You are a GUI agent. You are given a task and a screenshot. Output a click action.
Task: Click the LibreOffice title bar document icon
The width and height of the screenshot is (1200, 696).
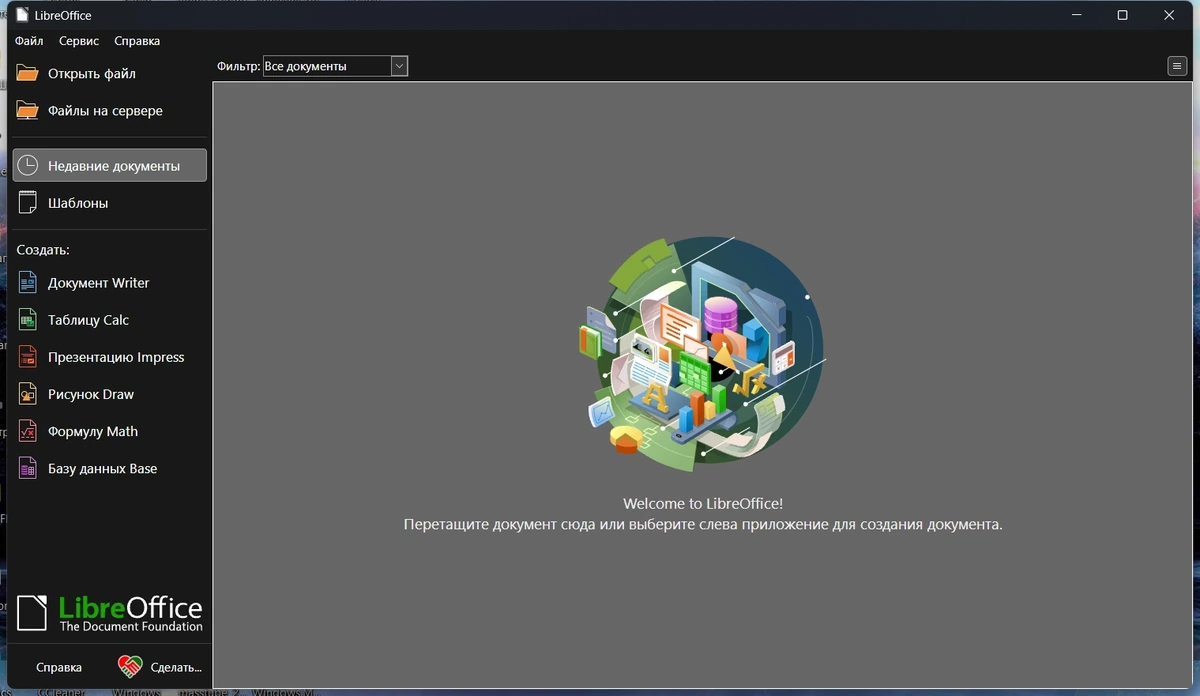point(21,14)
